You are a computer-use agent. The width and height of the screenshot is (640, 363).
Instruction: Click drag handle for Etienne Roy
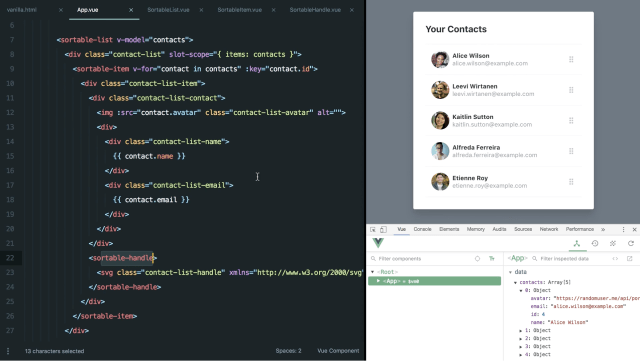click(x=571, y=182)
